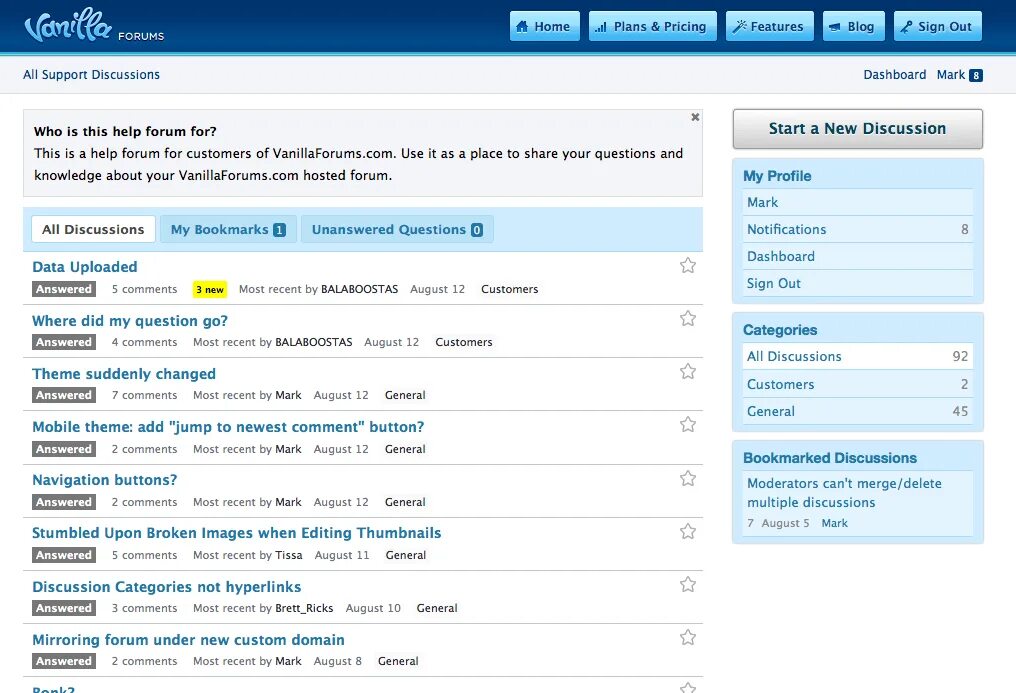The height and width of the screenshot is (693, 1016).
Task: Click 'August 10' date in Discussion Categories row
Action: tap(373, 608)
